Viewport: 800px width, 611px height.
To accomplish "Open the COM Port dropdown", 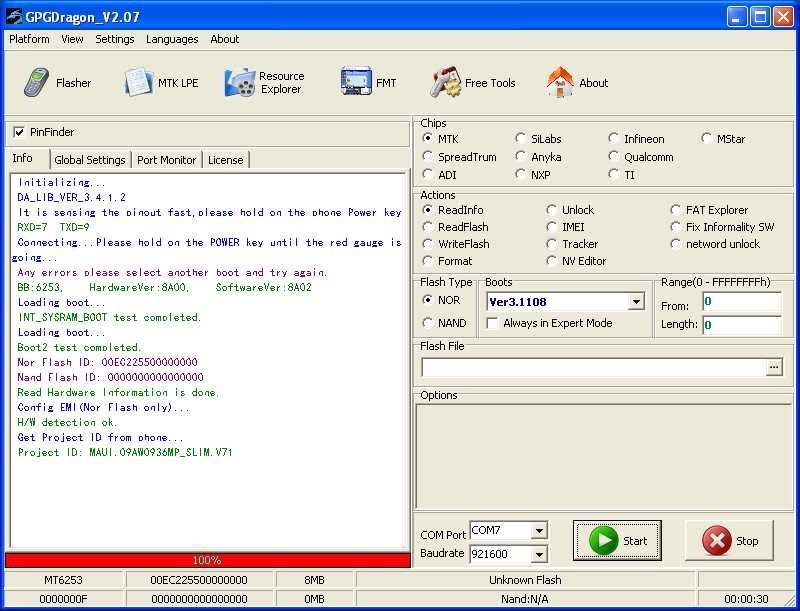I will tap(539, 531).
